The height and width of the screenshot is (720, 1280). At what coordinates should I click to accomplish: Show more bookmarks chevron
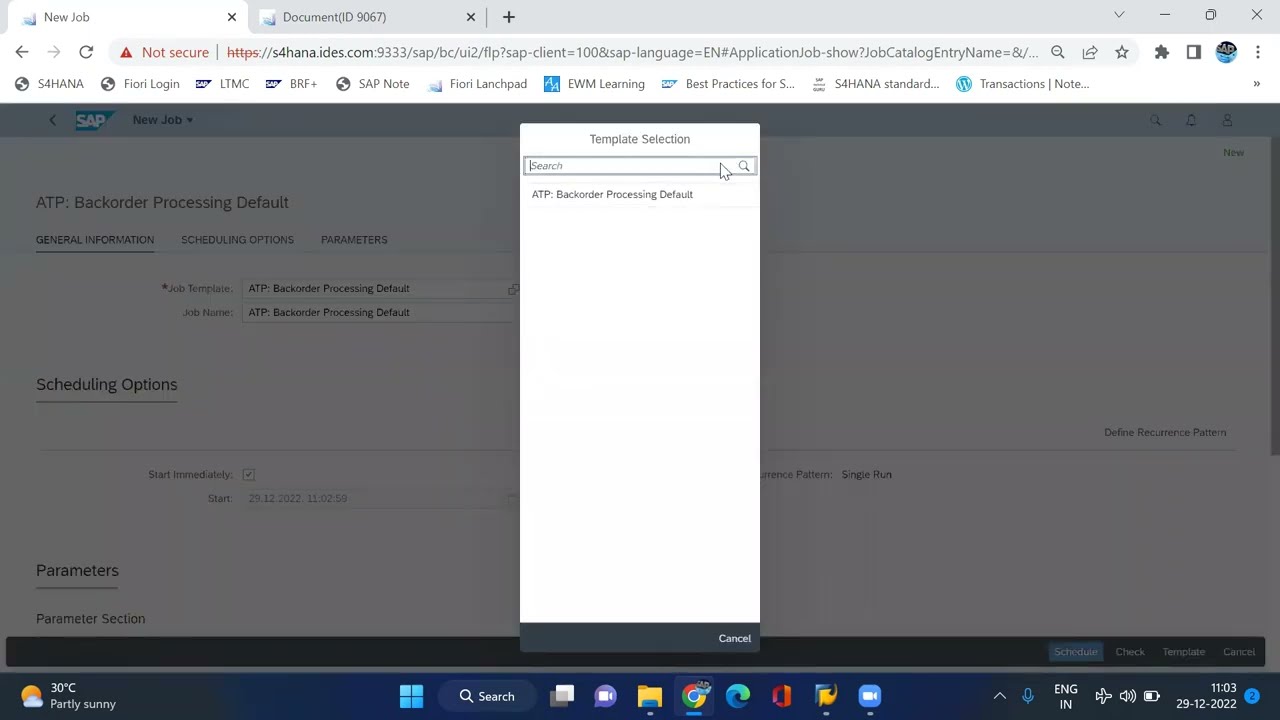1257,84
